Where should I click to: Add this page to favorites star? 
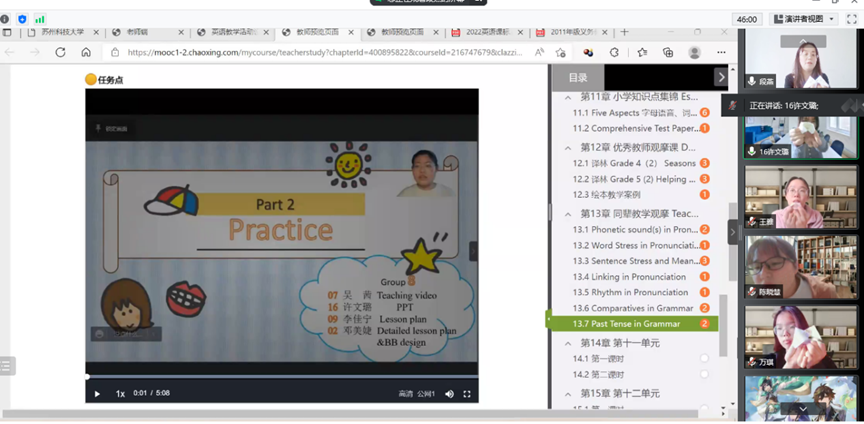pyautogui.click(x=561, y=52)
